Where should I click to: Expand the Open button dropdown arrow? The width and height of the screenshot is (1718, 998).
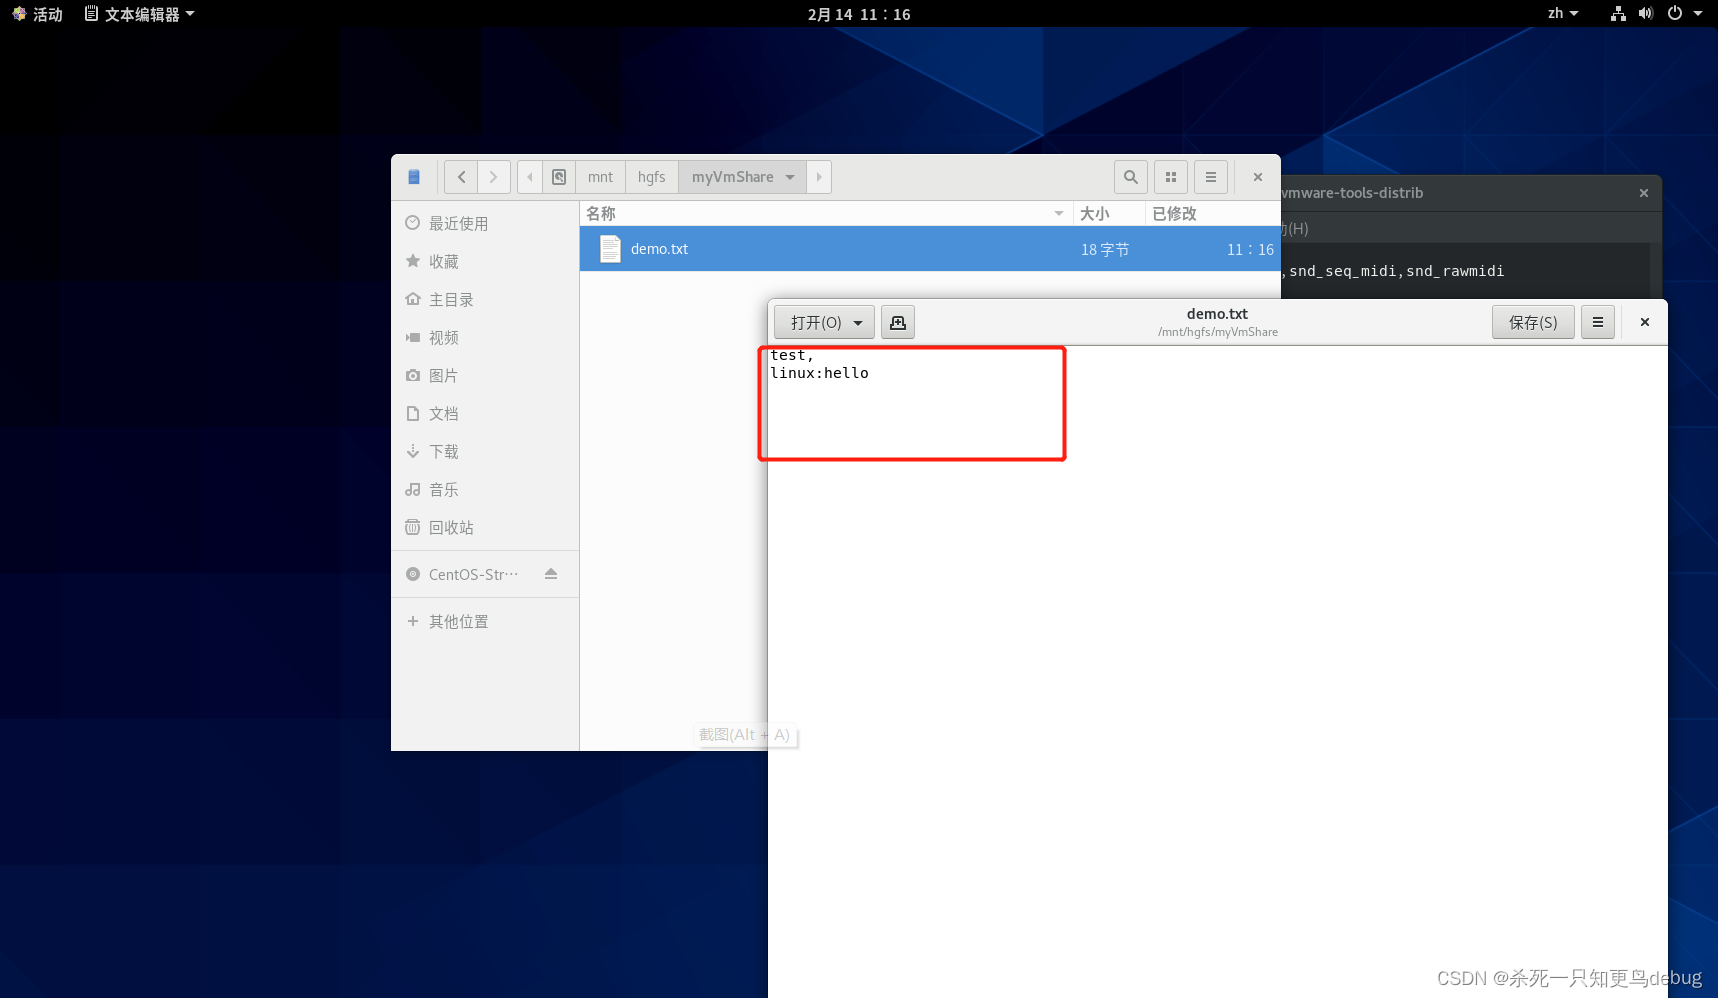click(x=858, y=323)
